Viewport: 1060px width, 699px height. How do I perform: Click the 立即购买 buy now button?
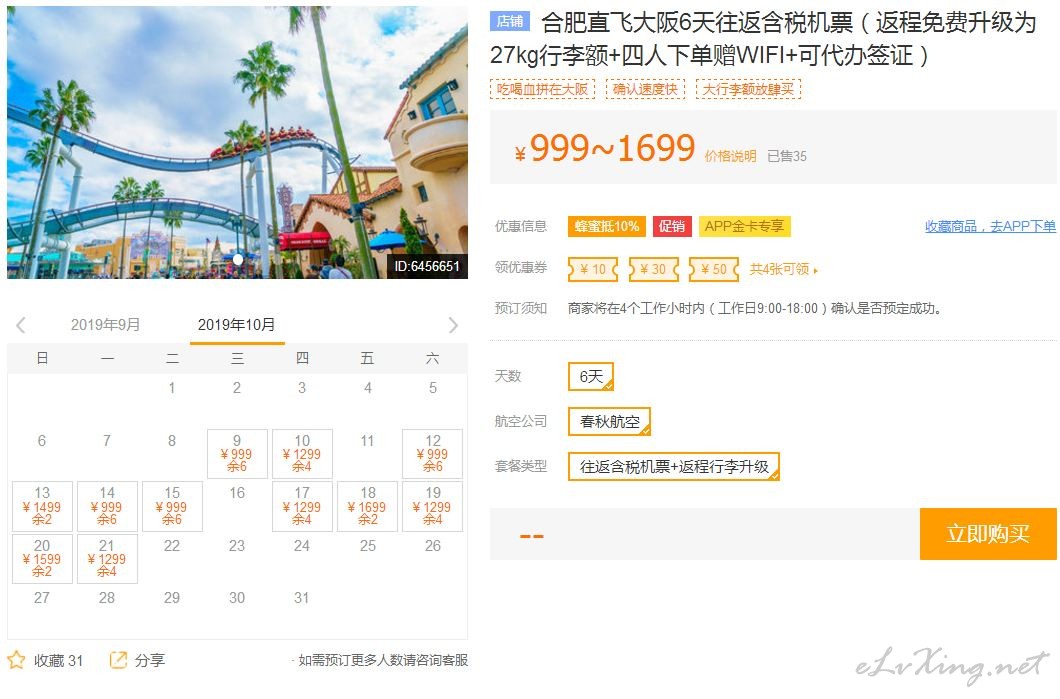click(x=988, y=534)
